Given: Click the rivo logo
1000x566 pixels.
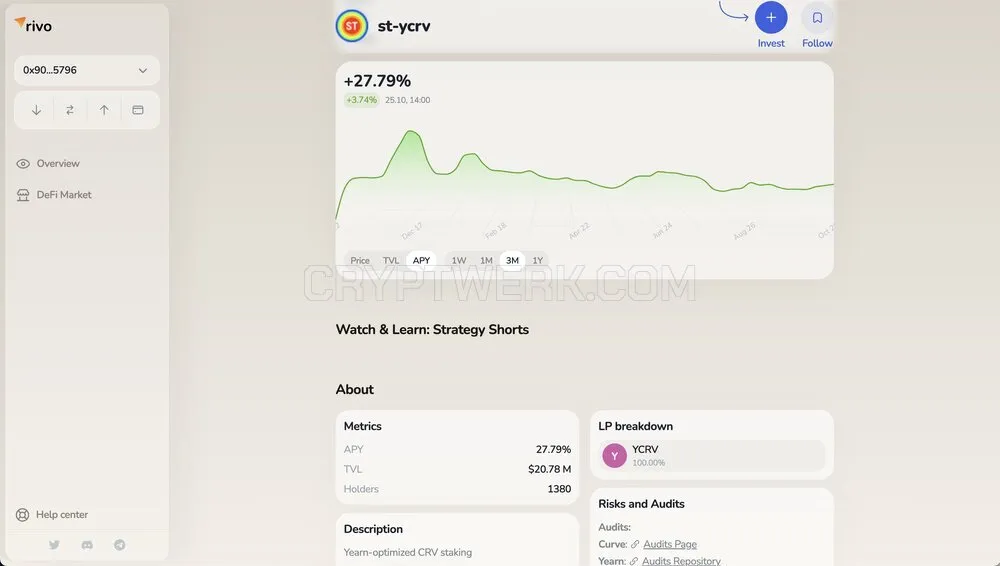Looking at the screenshot, I should click(33, 26).
